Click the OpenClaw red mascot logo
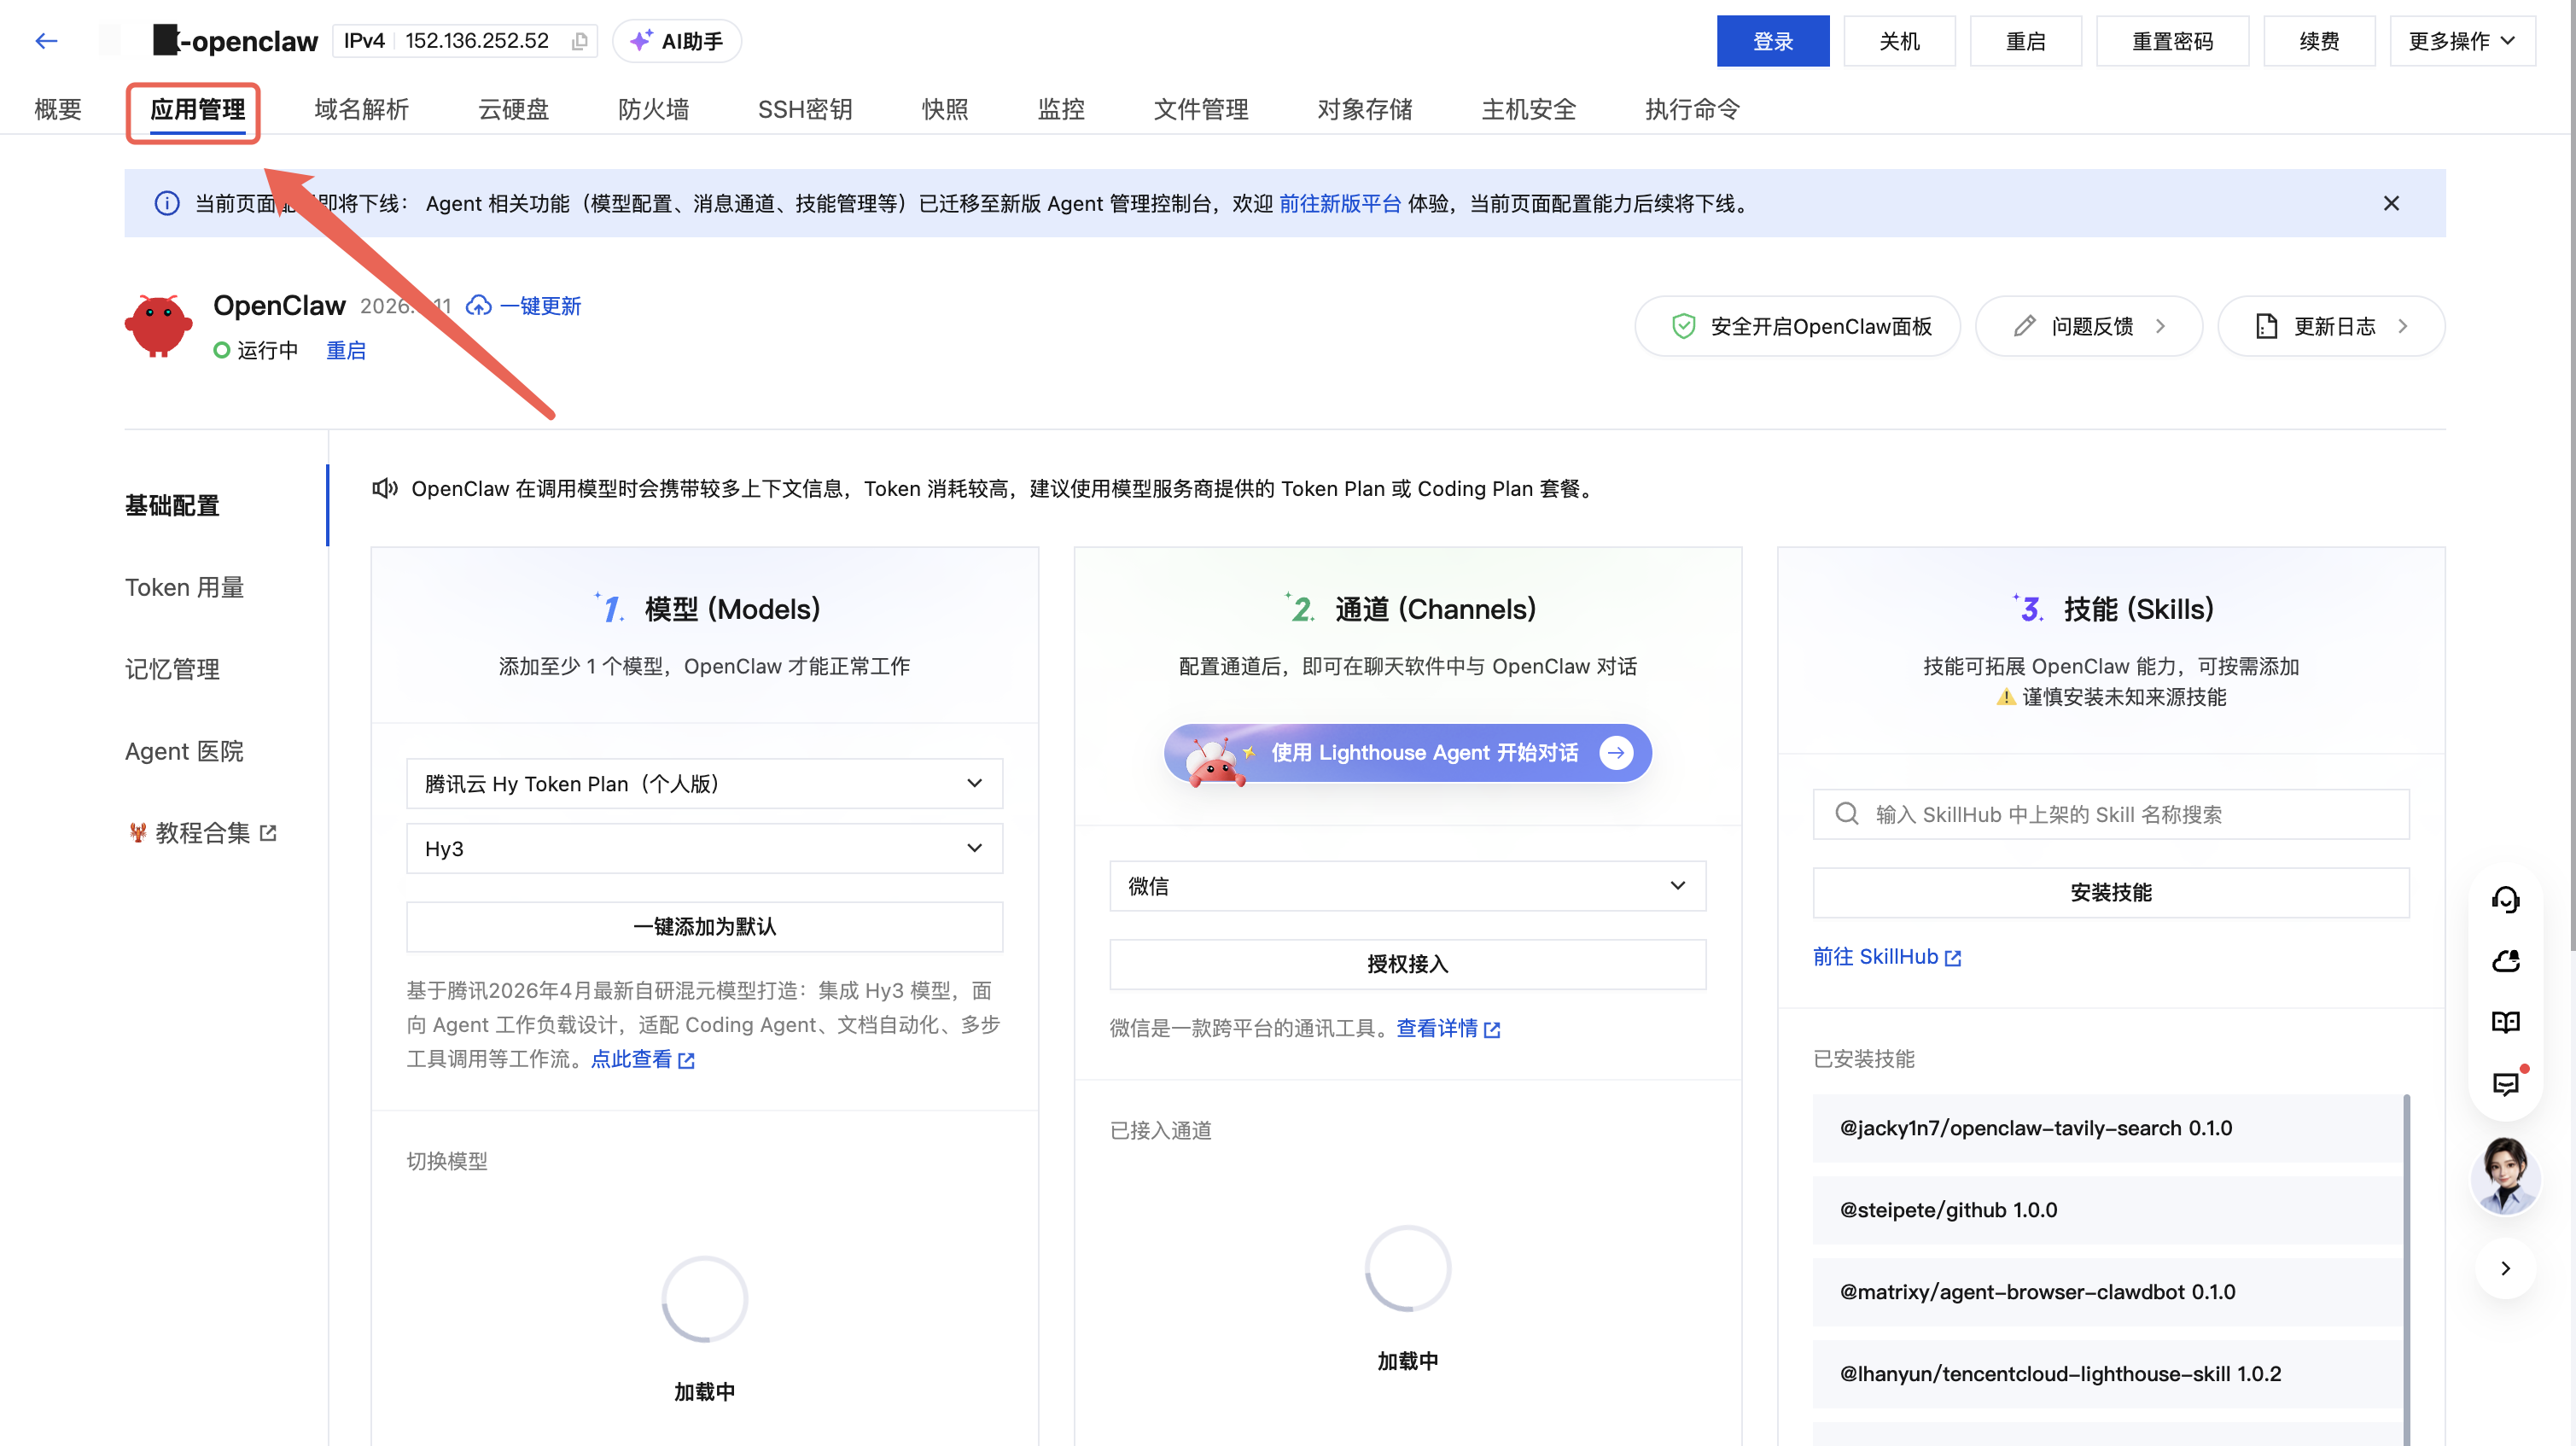 pos(158,326)
